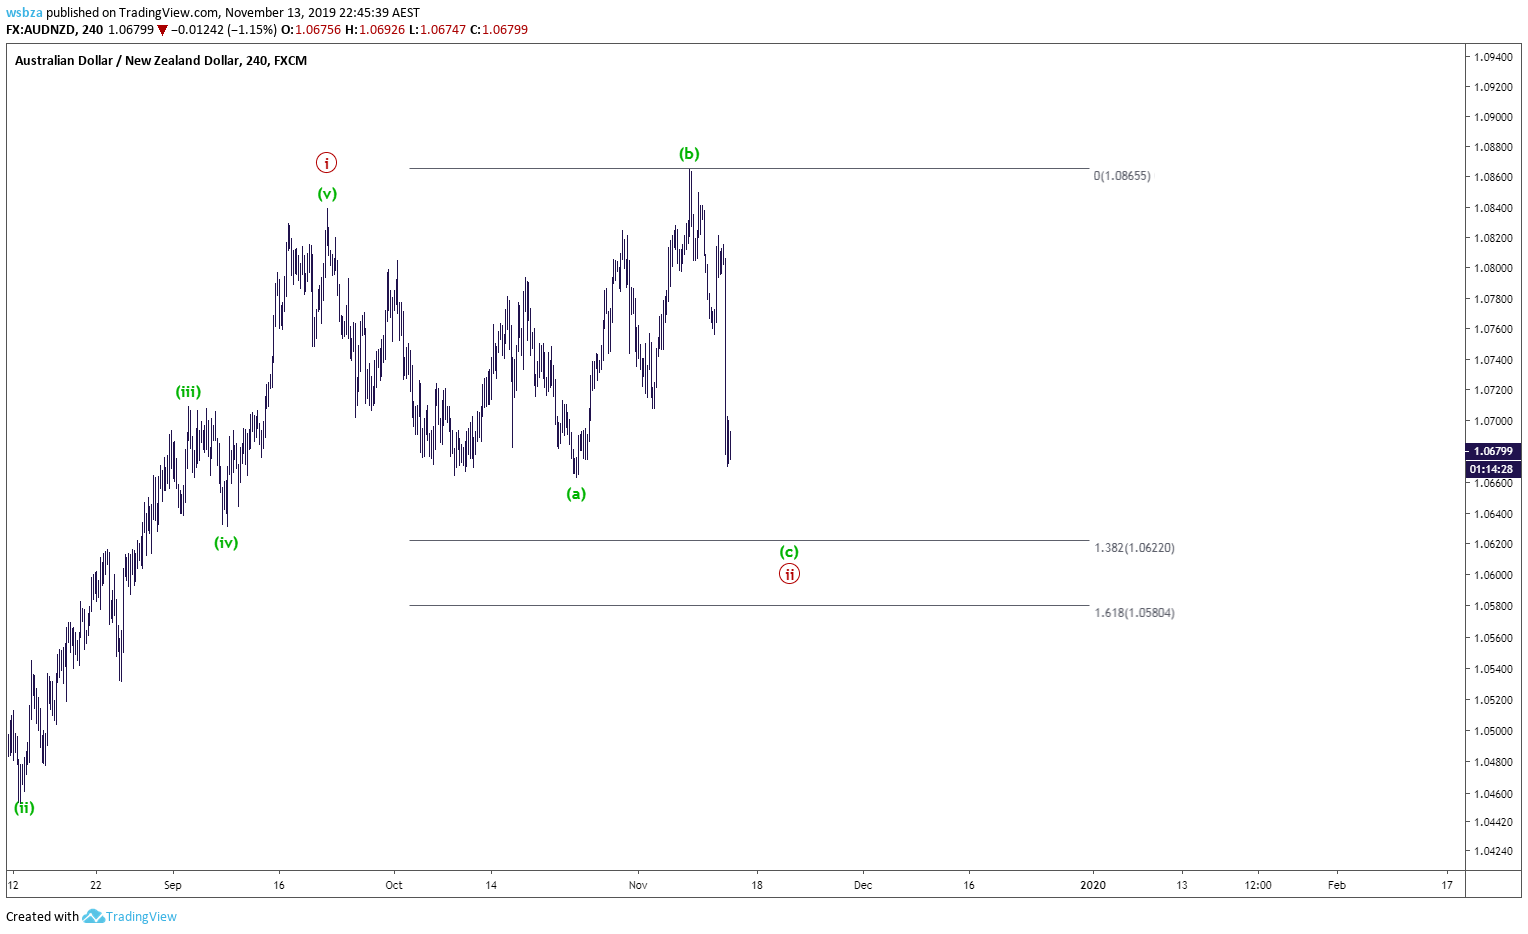
Task: Click the green (ii) wave label at chart low
Action: pyautogui.click(x=24, y=807)
